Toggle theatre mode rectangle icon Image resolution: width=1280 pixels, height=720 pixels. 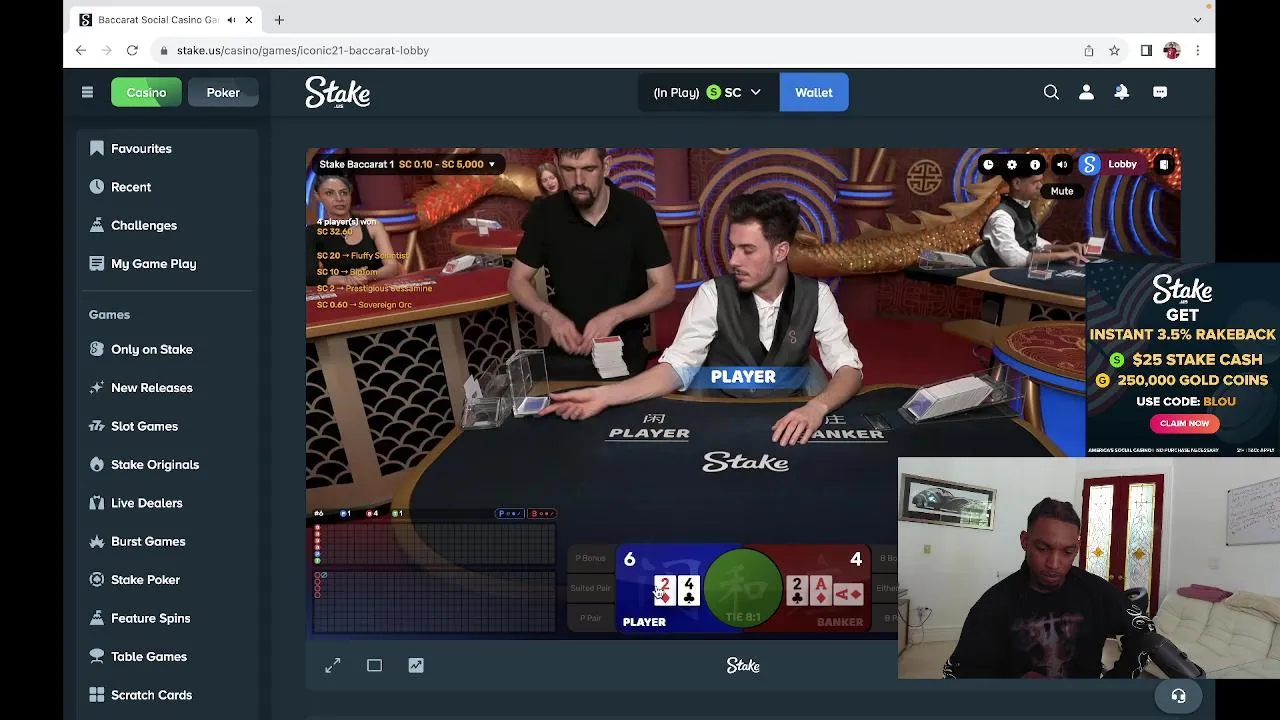(x=374, y=665)
